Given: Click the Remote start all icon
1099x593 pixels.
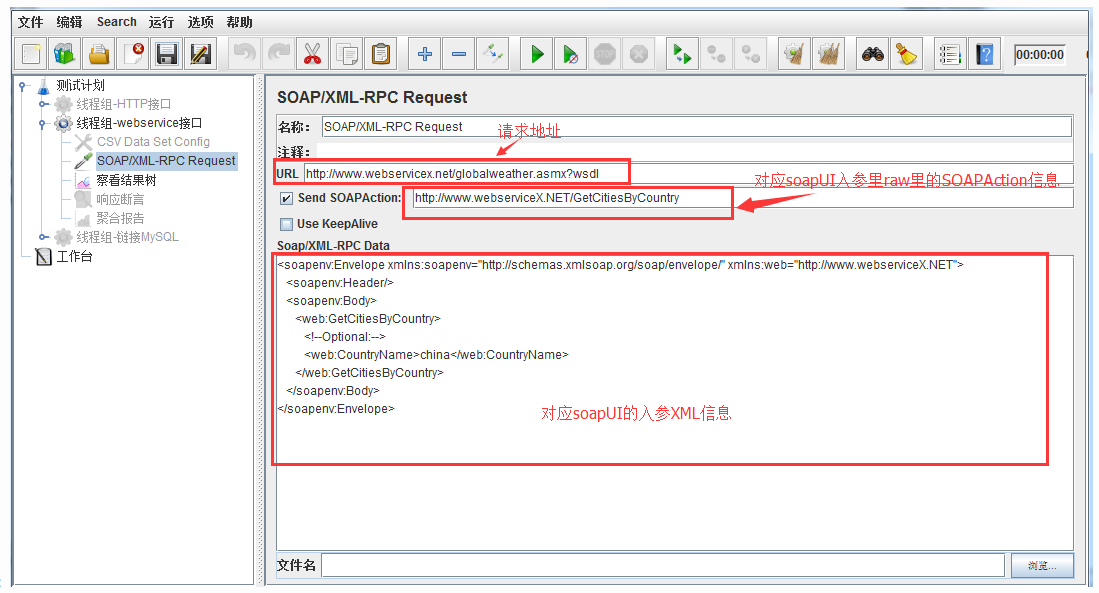Looking at the screenshot, I should 682,54.
